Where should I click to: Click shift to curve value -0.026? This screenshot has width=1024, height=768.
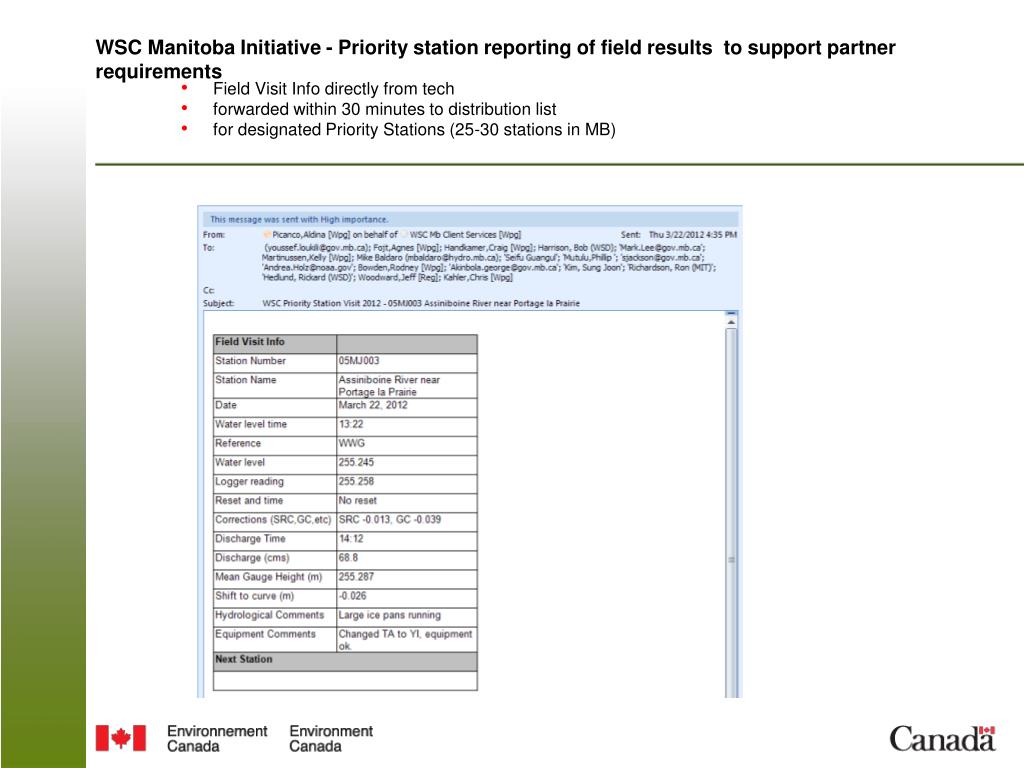click(x=407, y=597)
